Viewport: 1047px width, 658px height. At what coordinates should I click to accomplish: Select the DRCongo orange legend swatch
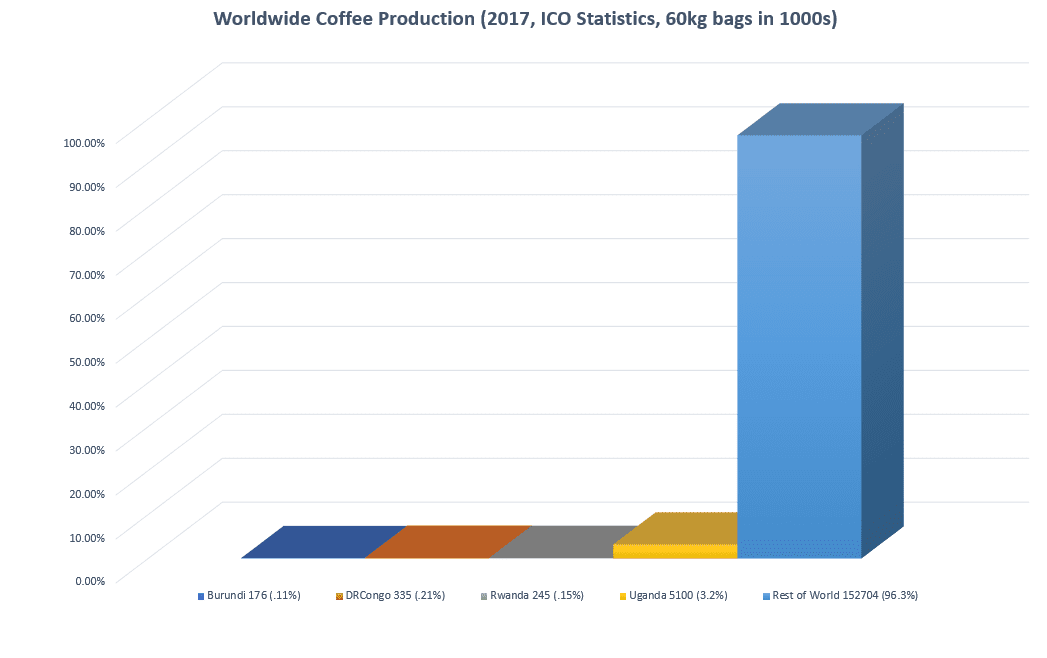[339, 596]
